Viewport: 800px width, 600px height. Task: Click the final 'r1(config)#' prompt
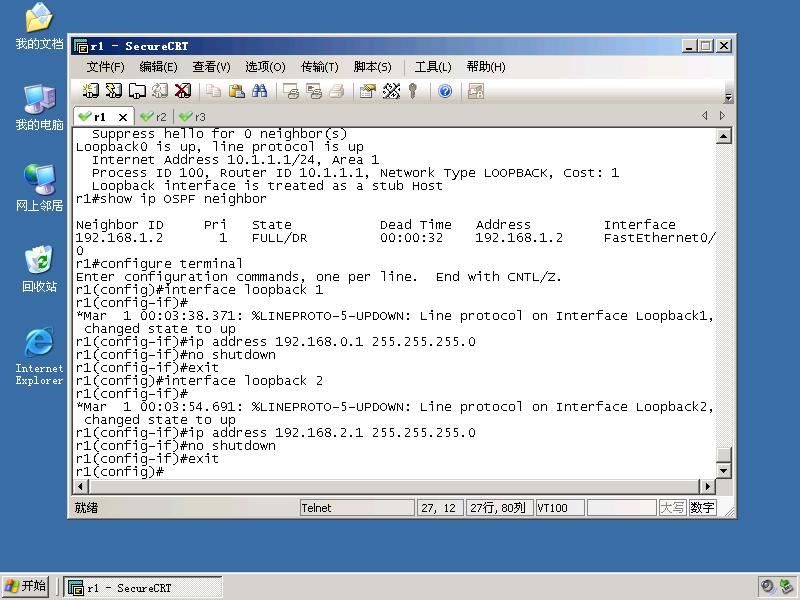120,472
